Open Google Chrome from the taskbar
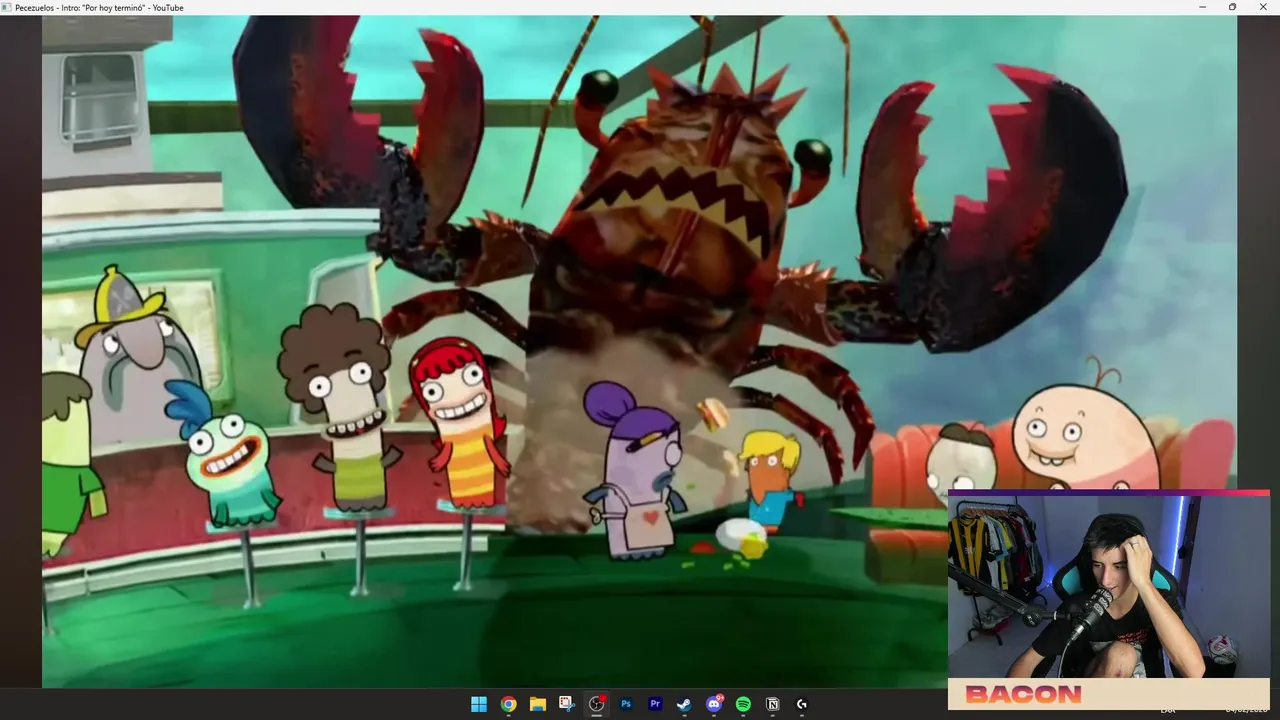 (x=508, y=704)
